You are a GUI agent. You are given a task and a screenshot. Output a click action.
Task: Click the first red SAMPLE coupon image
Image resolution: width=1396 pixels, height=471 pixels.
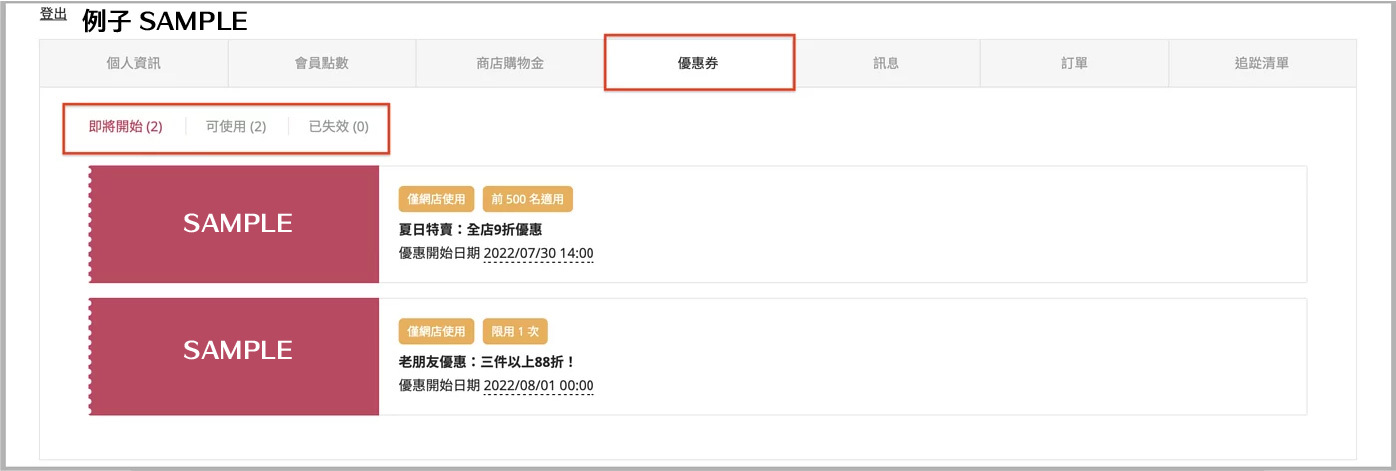click(235, 223)
